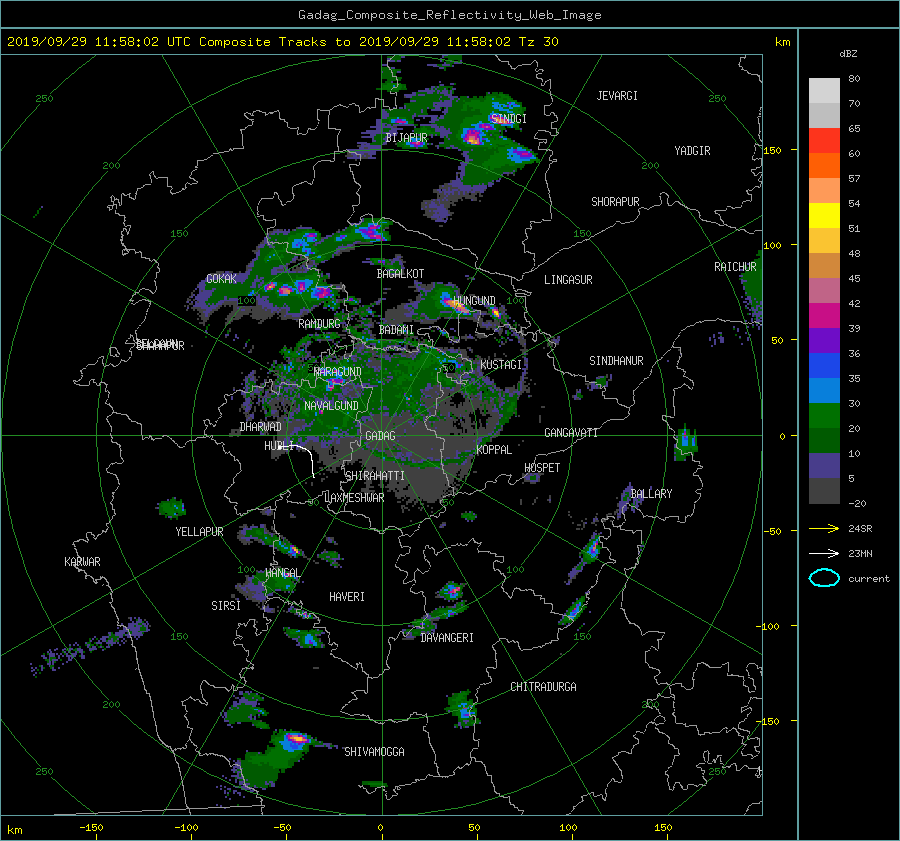Image resolution: width=900 pixels, height=841 pixels.
Task: Click the 100 tick on bottom axis
Action: 568,828
